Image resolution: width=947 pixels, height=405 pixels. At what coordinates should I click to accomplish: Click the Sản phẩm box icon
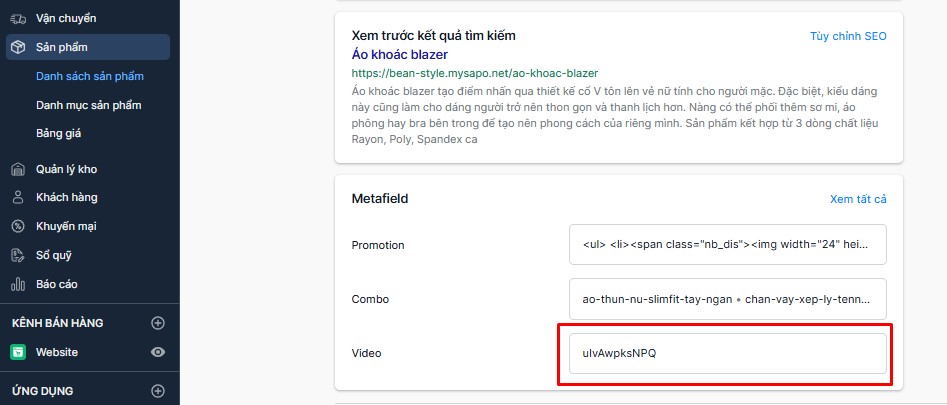[18, 47]
